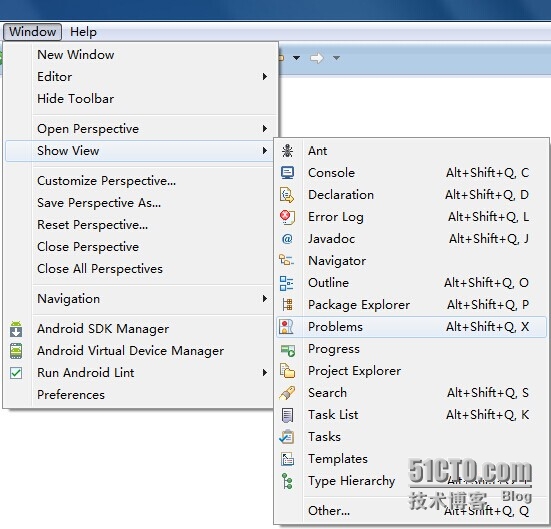Screen dimensions: 551x529
Task: Toggle the Run Android Lint checkmark
Action: pos(16,373)
